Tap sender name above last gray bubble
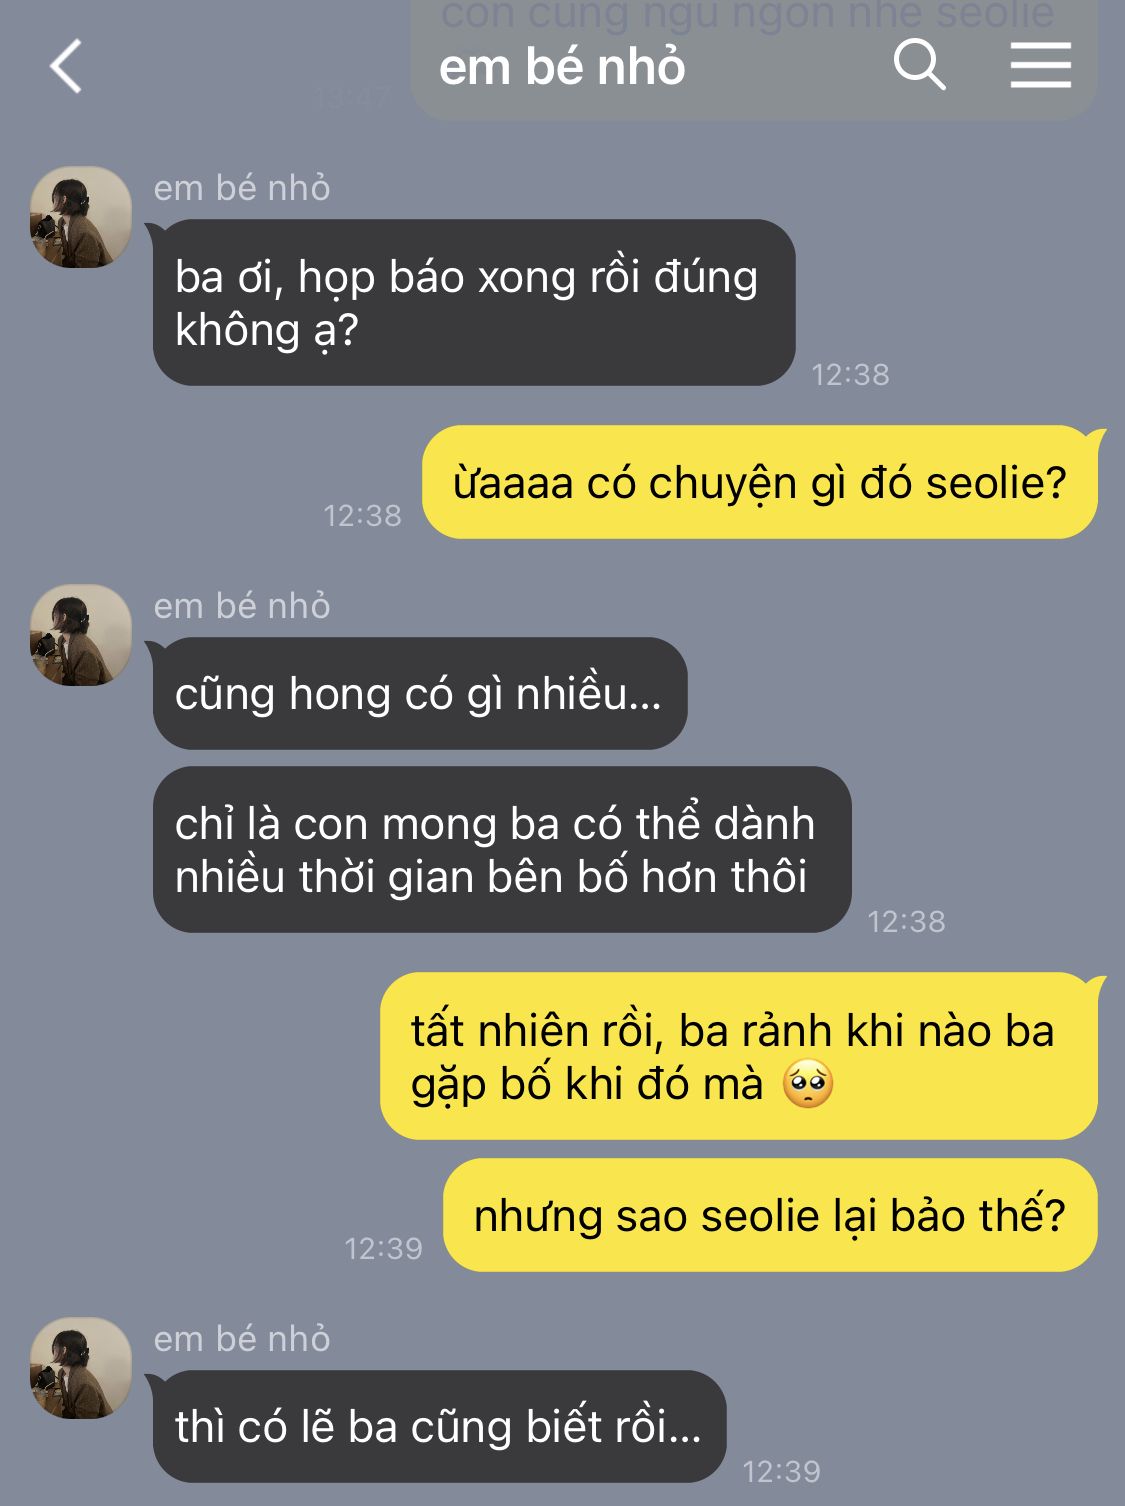The height and width of the screenshot is (1506, 1125). tap(242, 1339)
